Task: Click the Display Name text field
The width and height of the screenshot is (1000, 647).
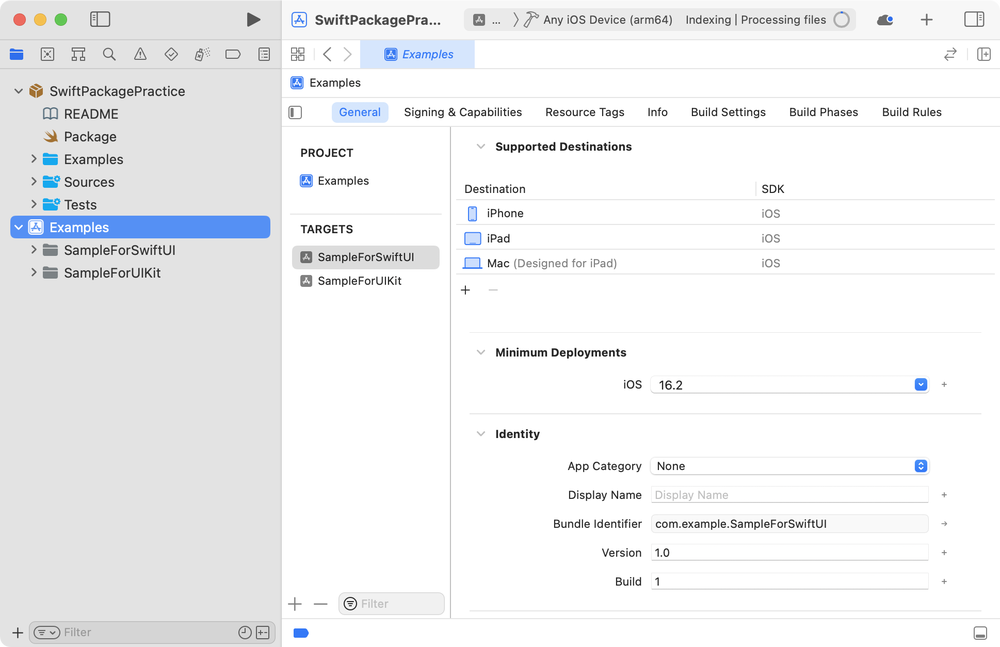Action: [x=789, y=495]
